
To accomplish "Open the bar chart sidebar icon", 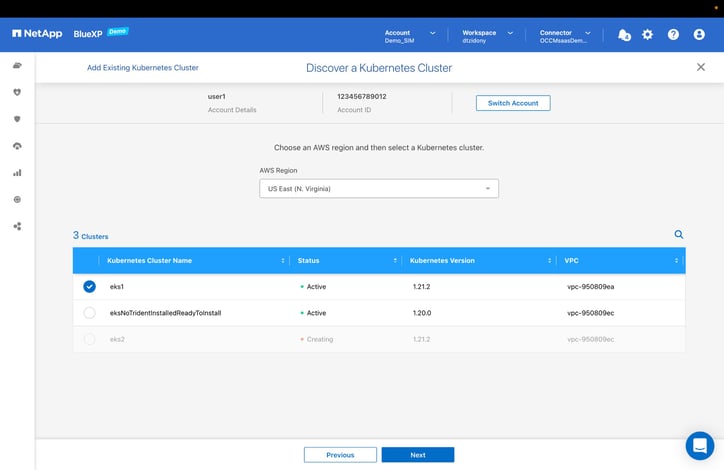I will tap(17, 172).
